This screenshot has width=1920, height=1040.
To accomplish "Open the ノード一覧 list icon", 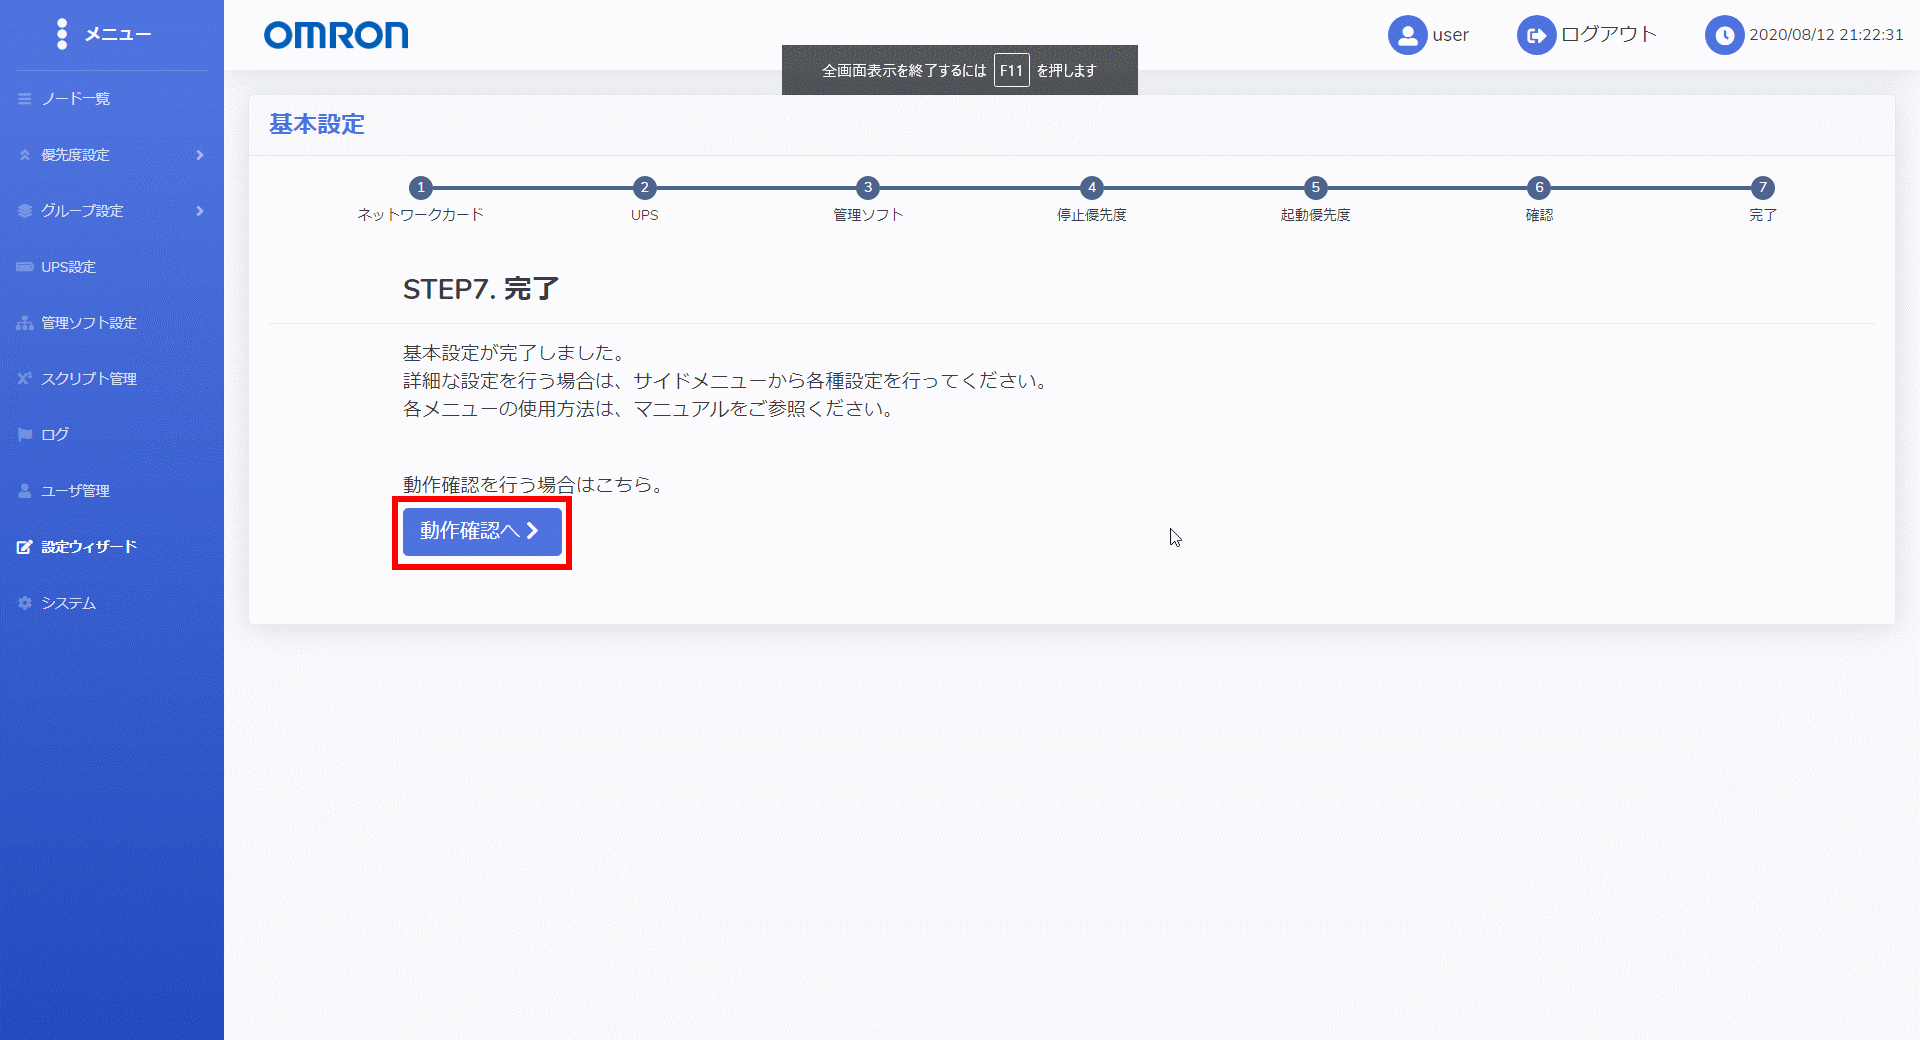I will click(25, 99).
